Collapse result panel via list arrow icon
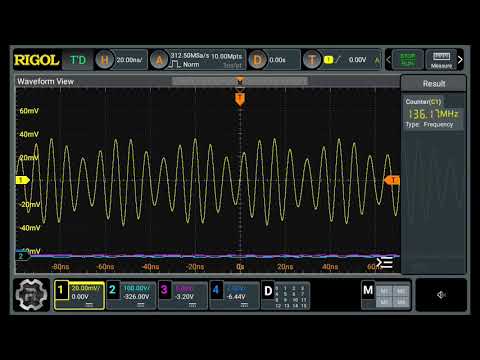 (x=385, y=263)
